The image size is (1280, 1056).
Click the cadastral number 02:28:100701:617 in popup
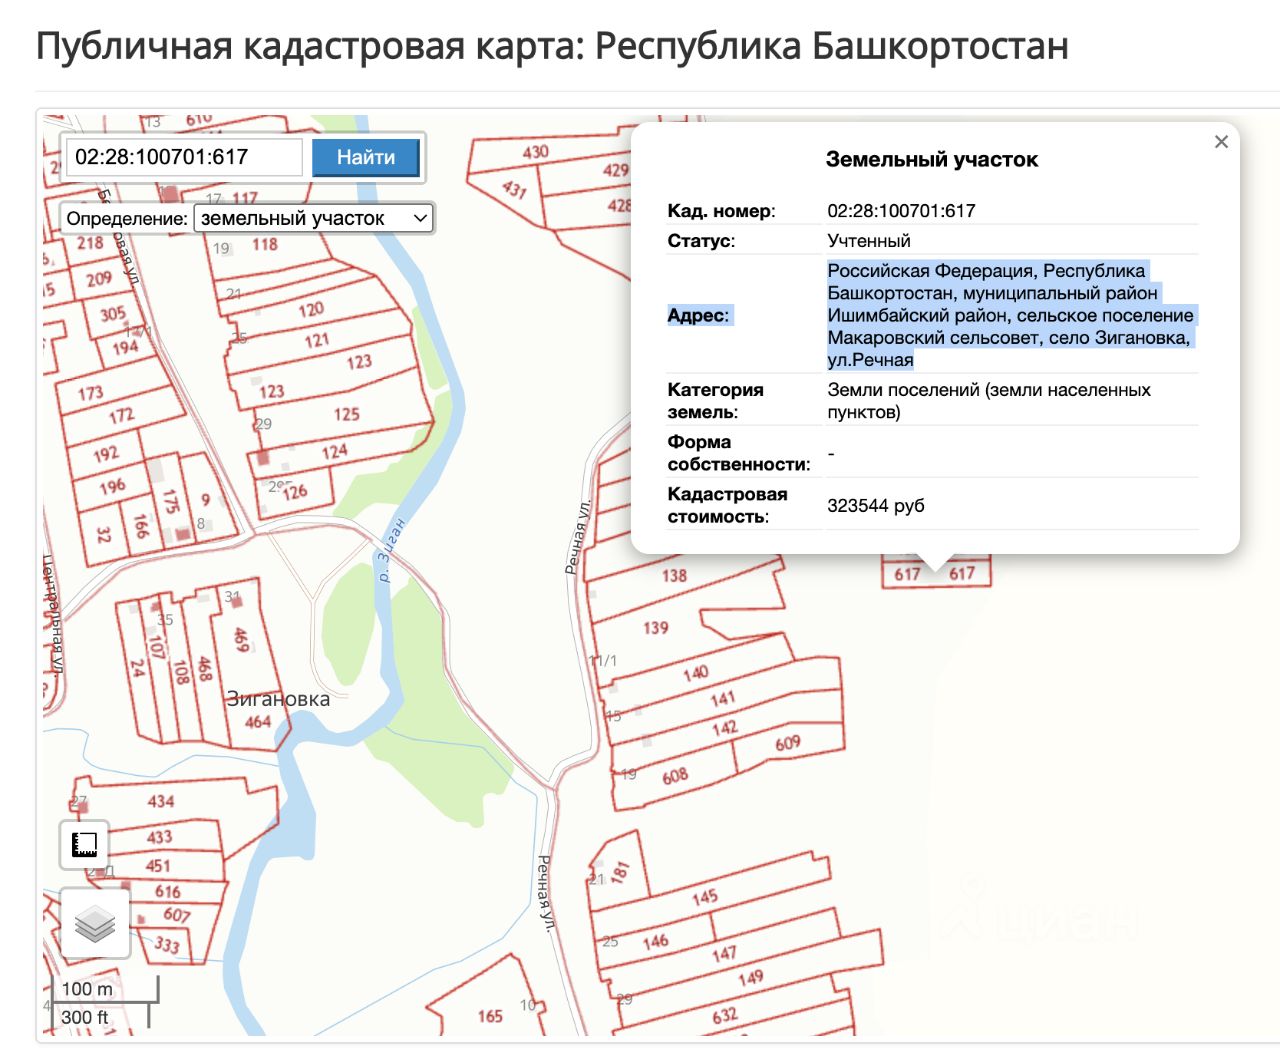pyautogui.click(x=901, y=211)
